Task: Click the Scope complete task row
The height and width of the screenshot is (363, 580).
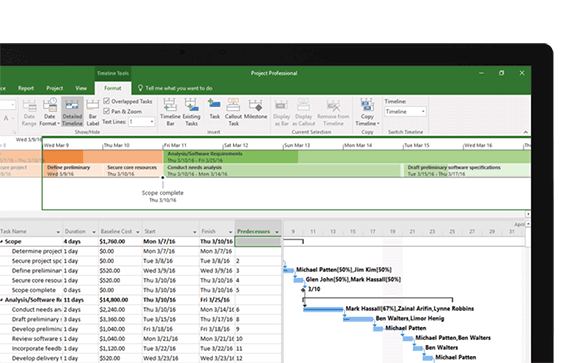Action: click(x=141, y=290)
